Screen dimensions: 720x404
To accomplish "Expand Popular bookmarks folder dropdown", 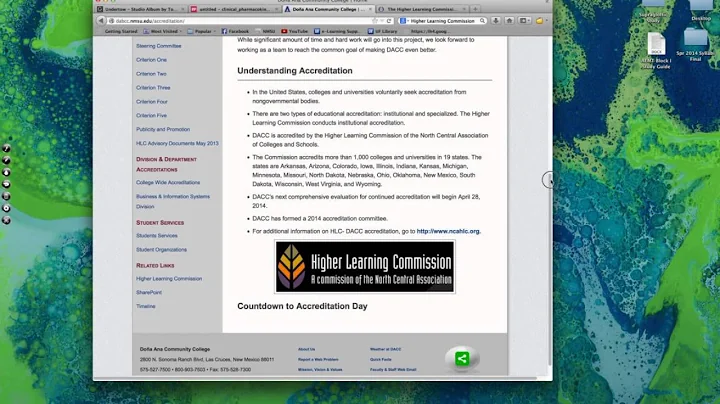I will tap(202, 31).
